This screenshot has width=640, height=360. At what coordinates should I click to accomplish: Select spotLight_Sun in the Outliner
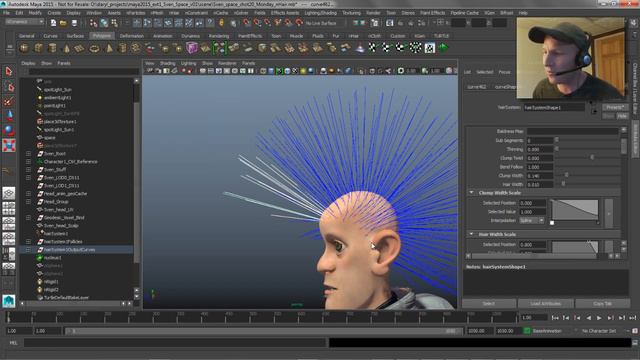57,90
